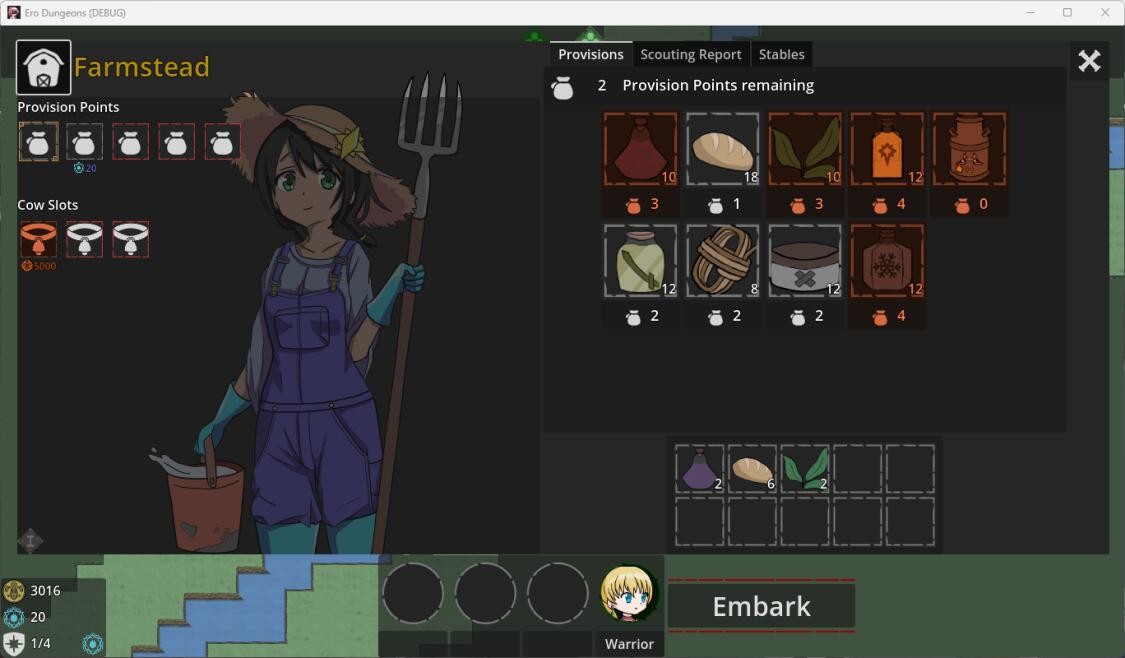Select the Warrior character portrait
1125x658 pixels.
tap(629, 592)
